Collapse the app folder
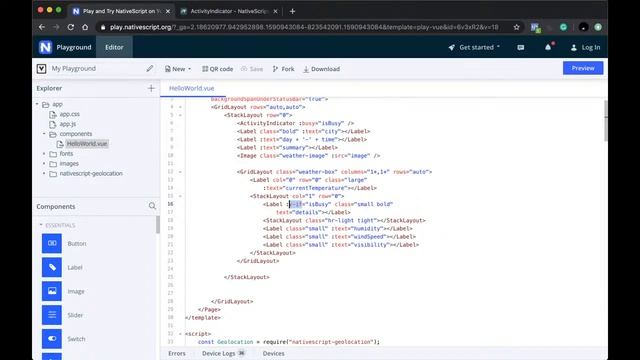The image size is (640, 360). coord(37,104)
